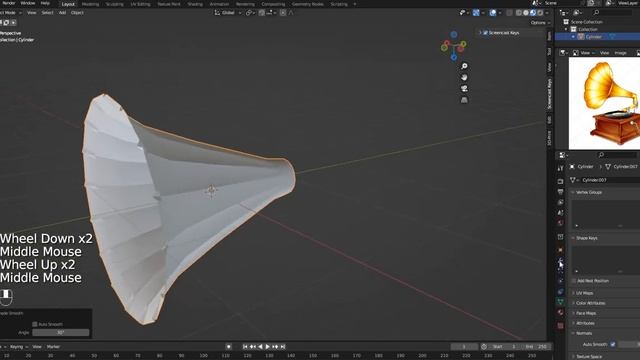This screenshot has height=360, width=640.
Task: Toggle viewport overlays button
Action: (493, 13)
